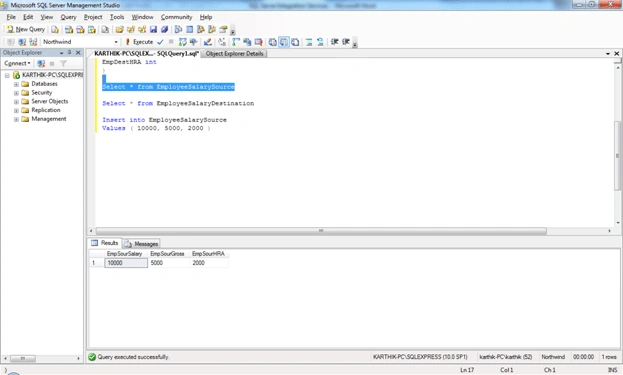
Task: Switch to the Messages tab
Action: [x=141, y=244]
